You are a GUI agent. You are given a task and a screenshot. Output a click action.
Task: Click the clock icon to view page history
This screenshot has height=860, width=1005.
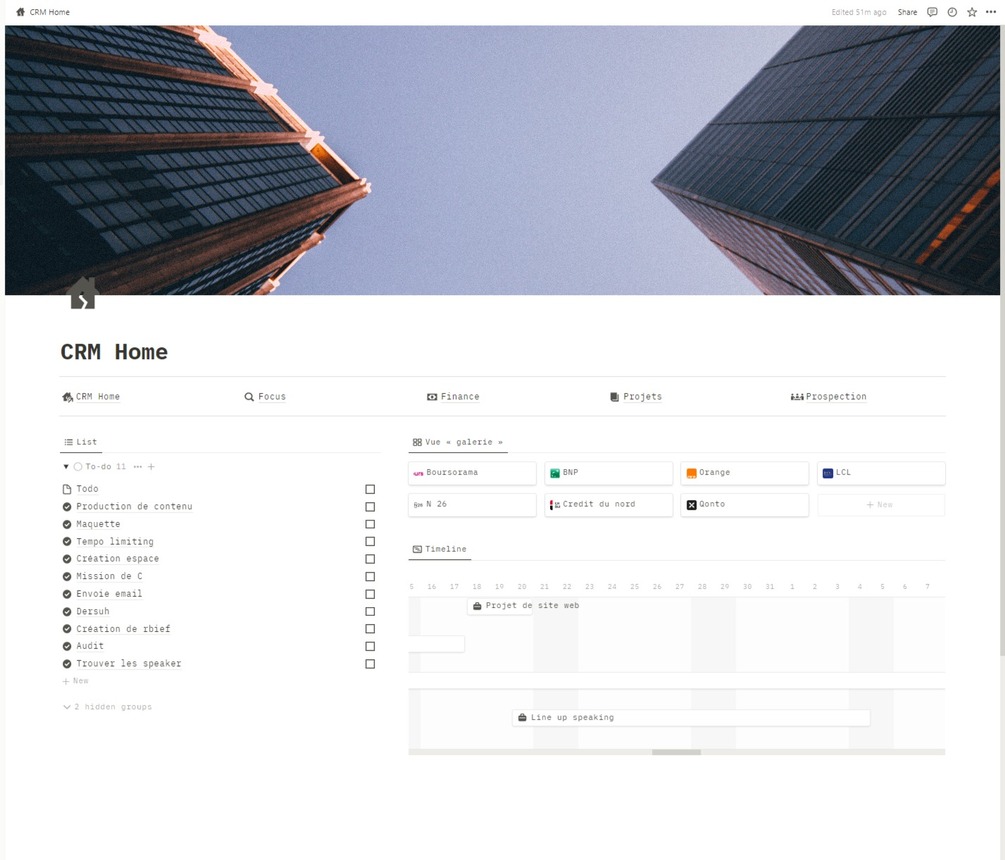[952, 12]
